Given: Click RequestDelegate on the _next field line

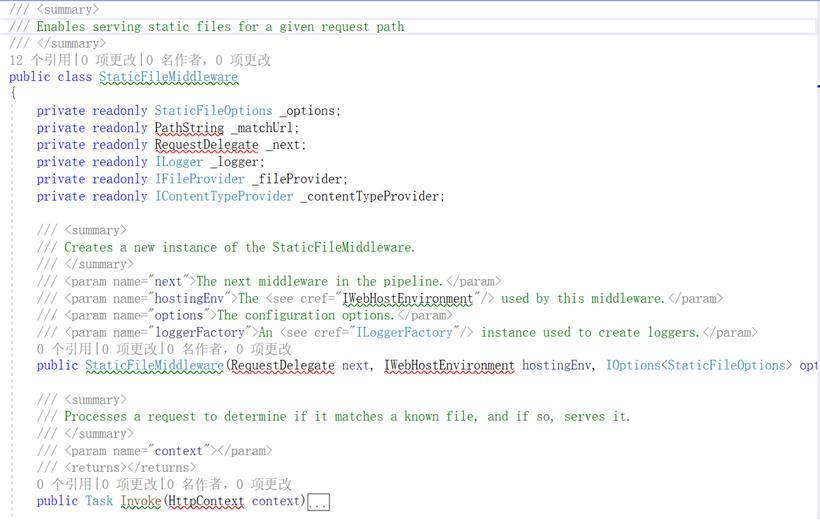Looking at the screenshot, I should (x=207, y=145).
